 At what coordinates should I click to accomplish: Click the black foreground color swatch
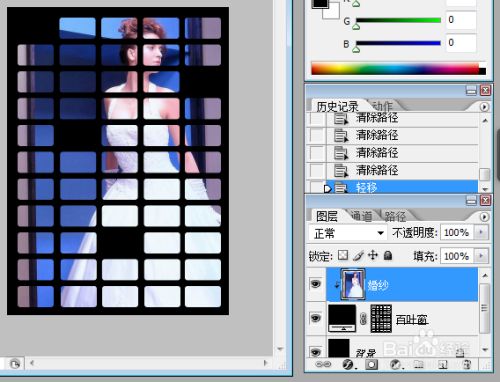tap(319, 3)
